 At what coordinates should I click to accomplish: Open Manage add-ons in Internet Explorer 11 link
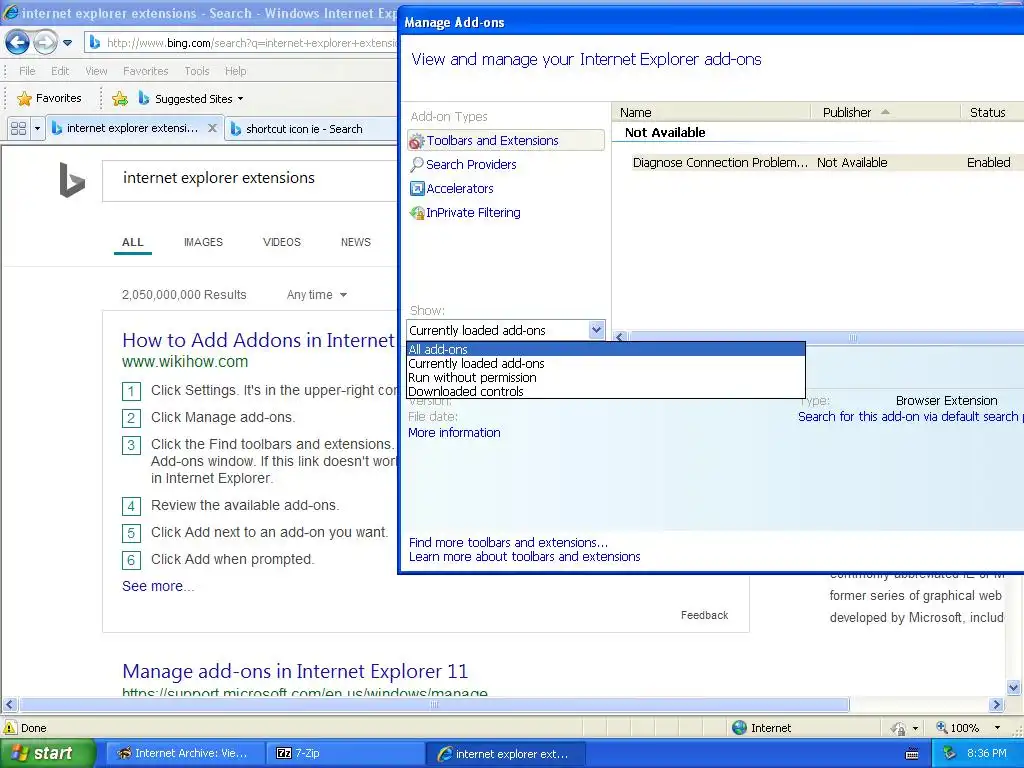click(295, 671)
